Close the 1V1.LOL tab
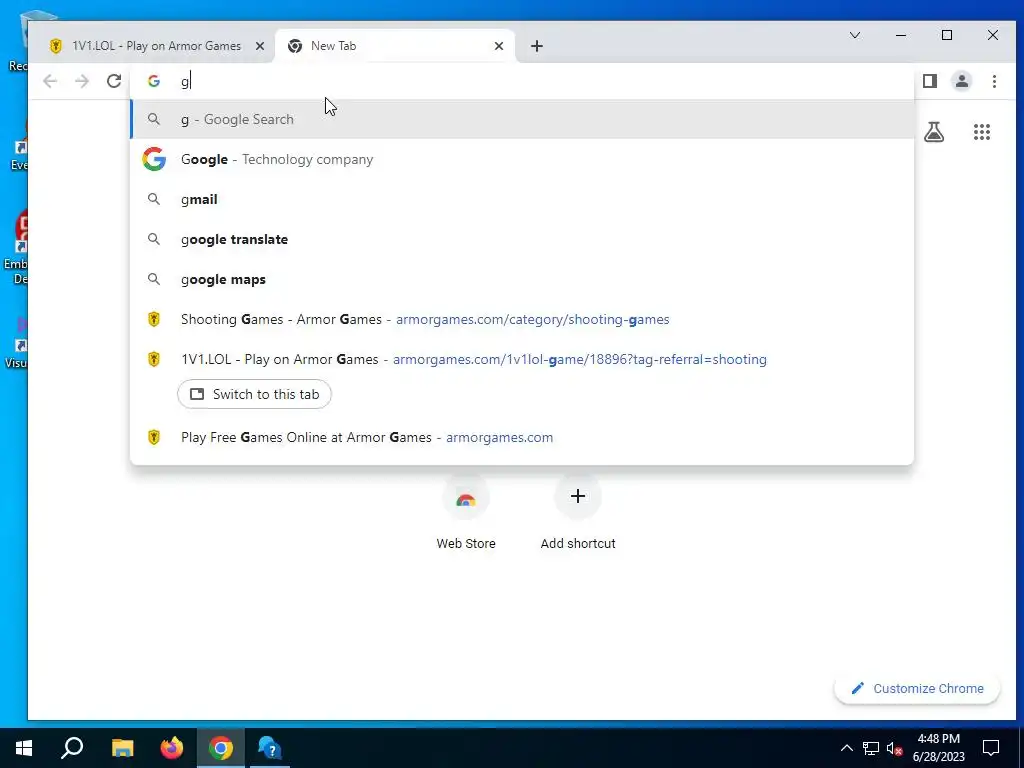This screenshot has width=1024, height=768. pos(259,46)
